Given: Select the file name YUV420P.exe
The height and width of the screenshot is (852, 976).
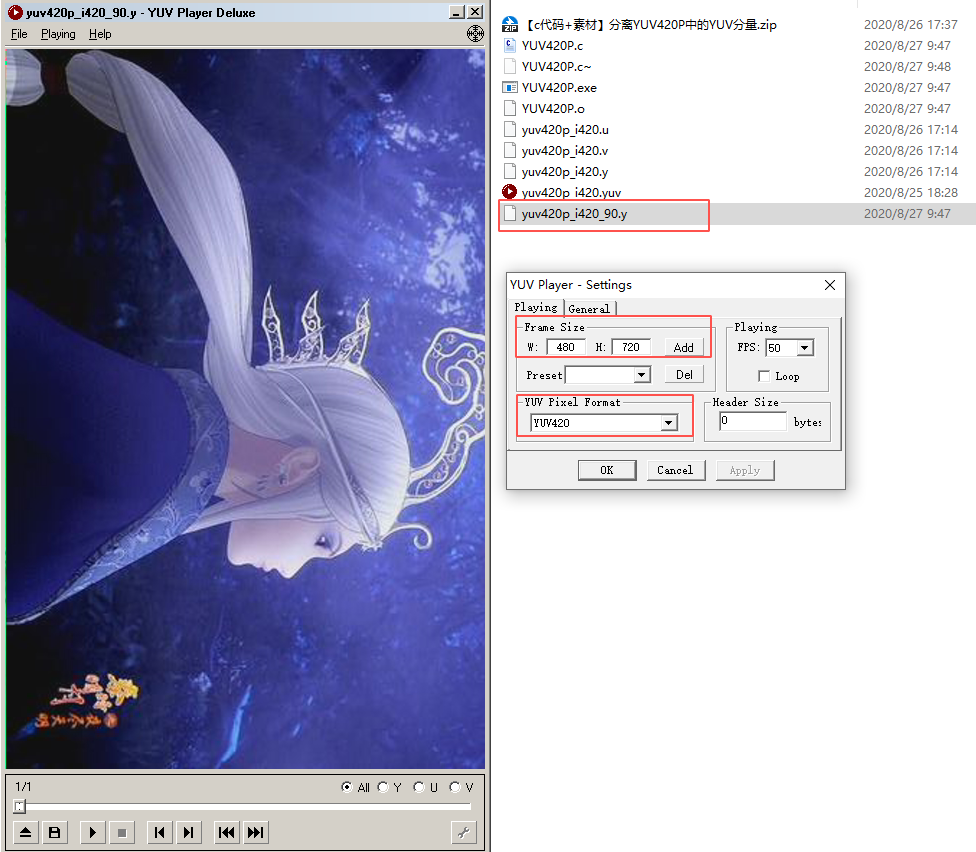Looking at the screenshot, I should 559,88.
